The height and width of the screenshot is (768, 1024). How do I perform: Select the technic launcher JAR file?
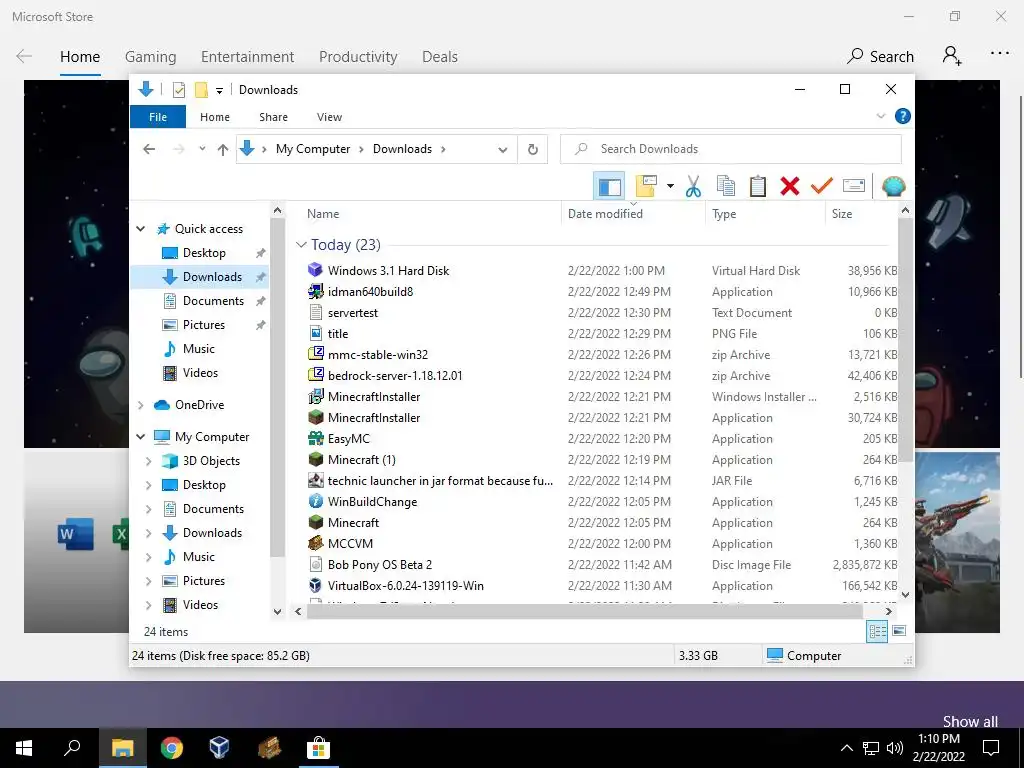click(440, 481)
